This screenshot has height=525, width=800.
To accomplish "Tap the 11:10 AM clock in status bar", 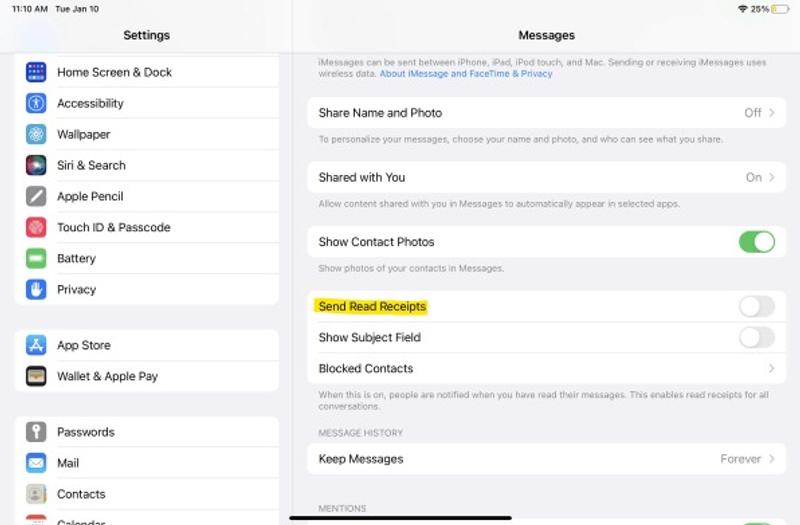I will tap(30, 9).
